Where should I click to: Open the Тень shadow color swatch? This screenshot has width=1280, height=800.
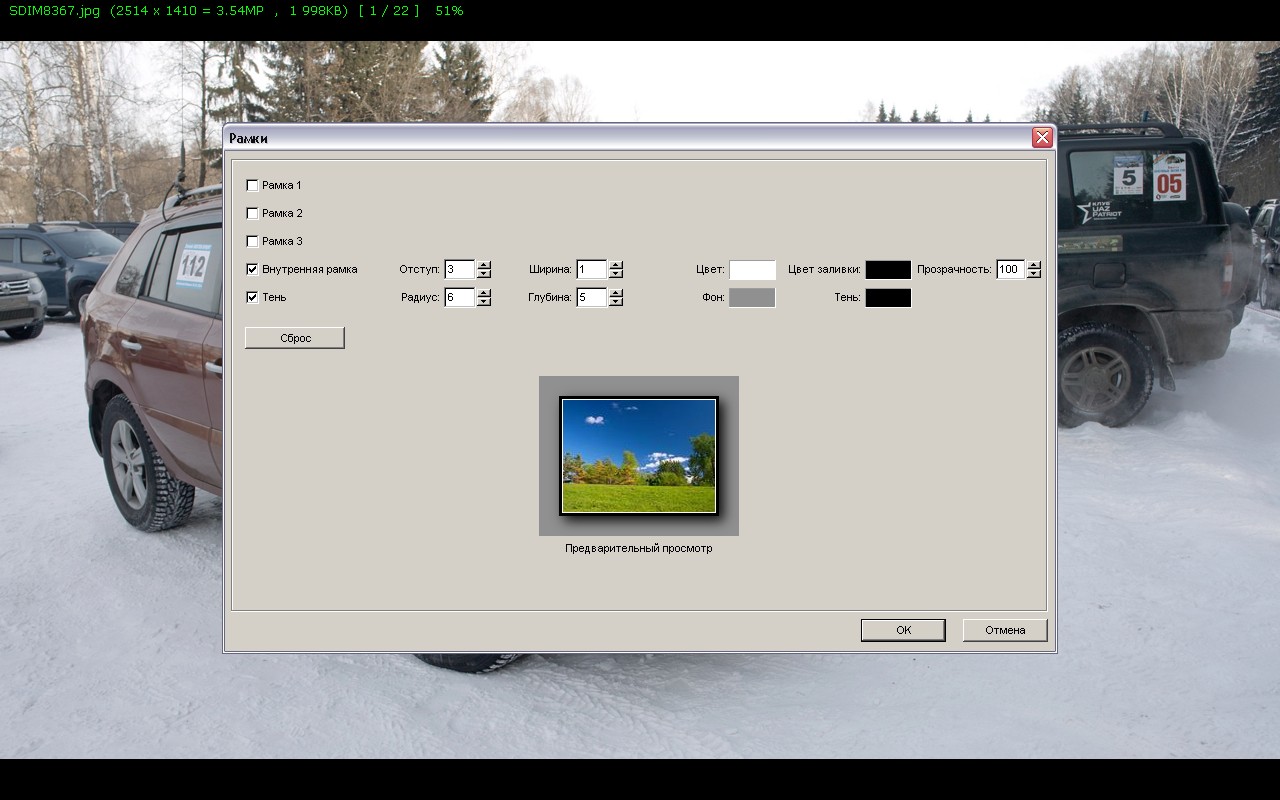tap(888, 298)
